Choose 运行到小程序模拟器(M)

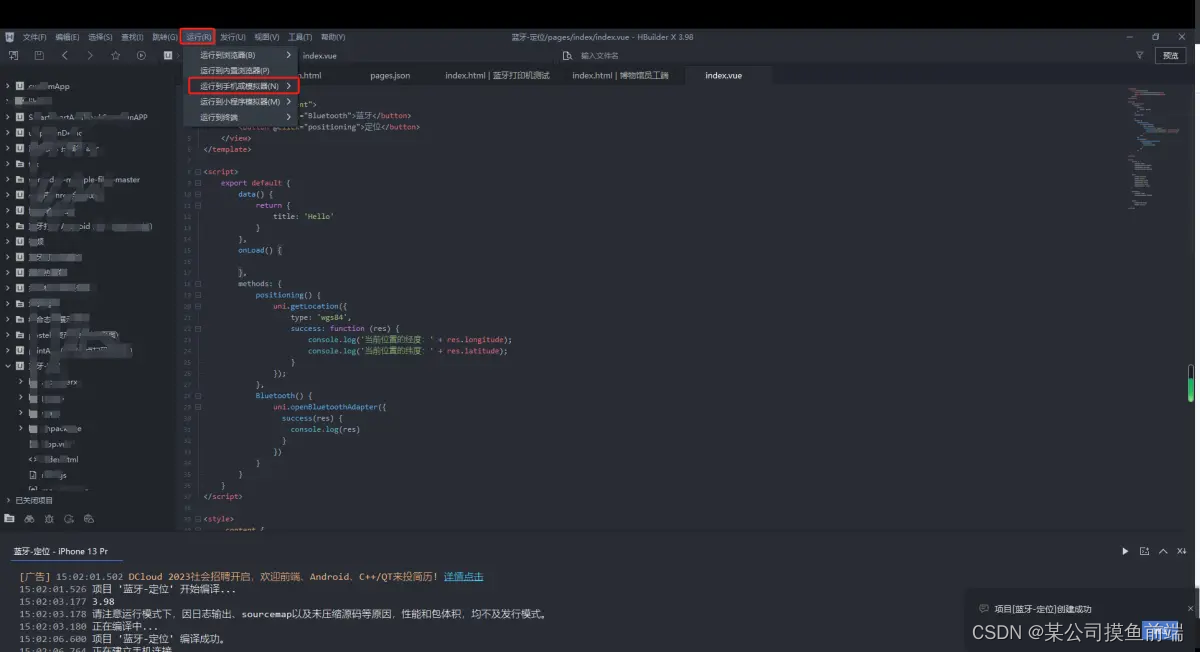coord(240,102)
